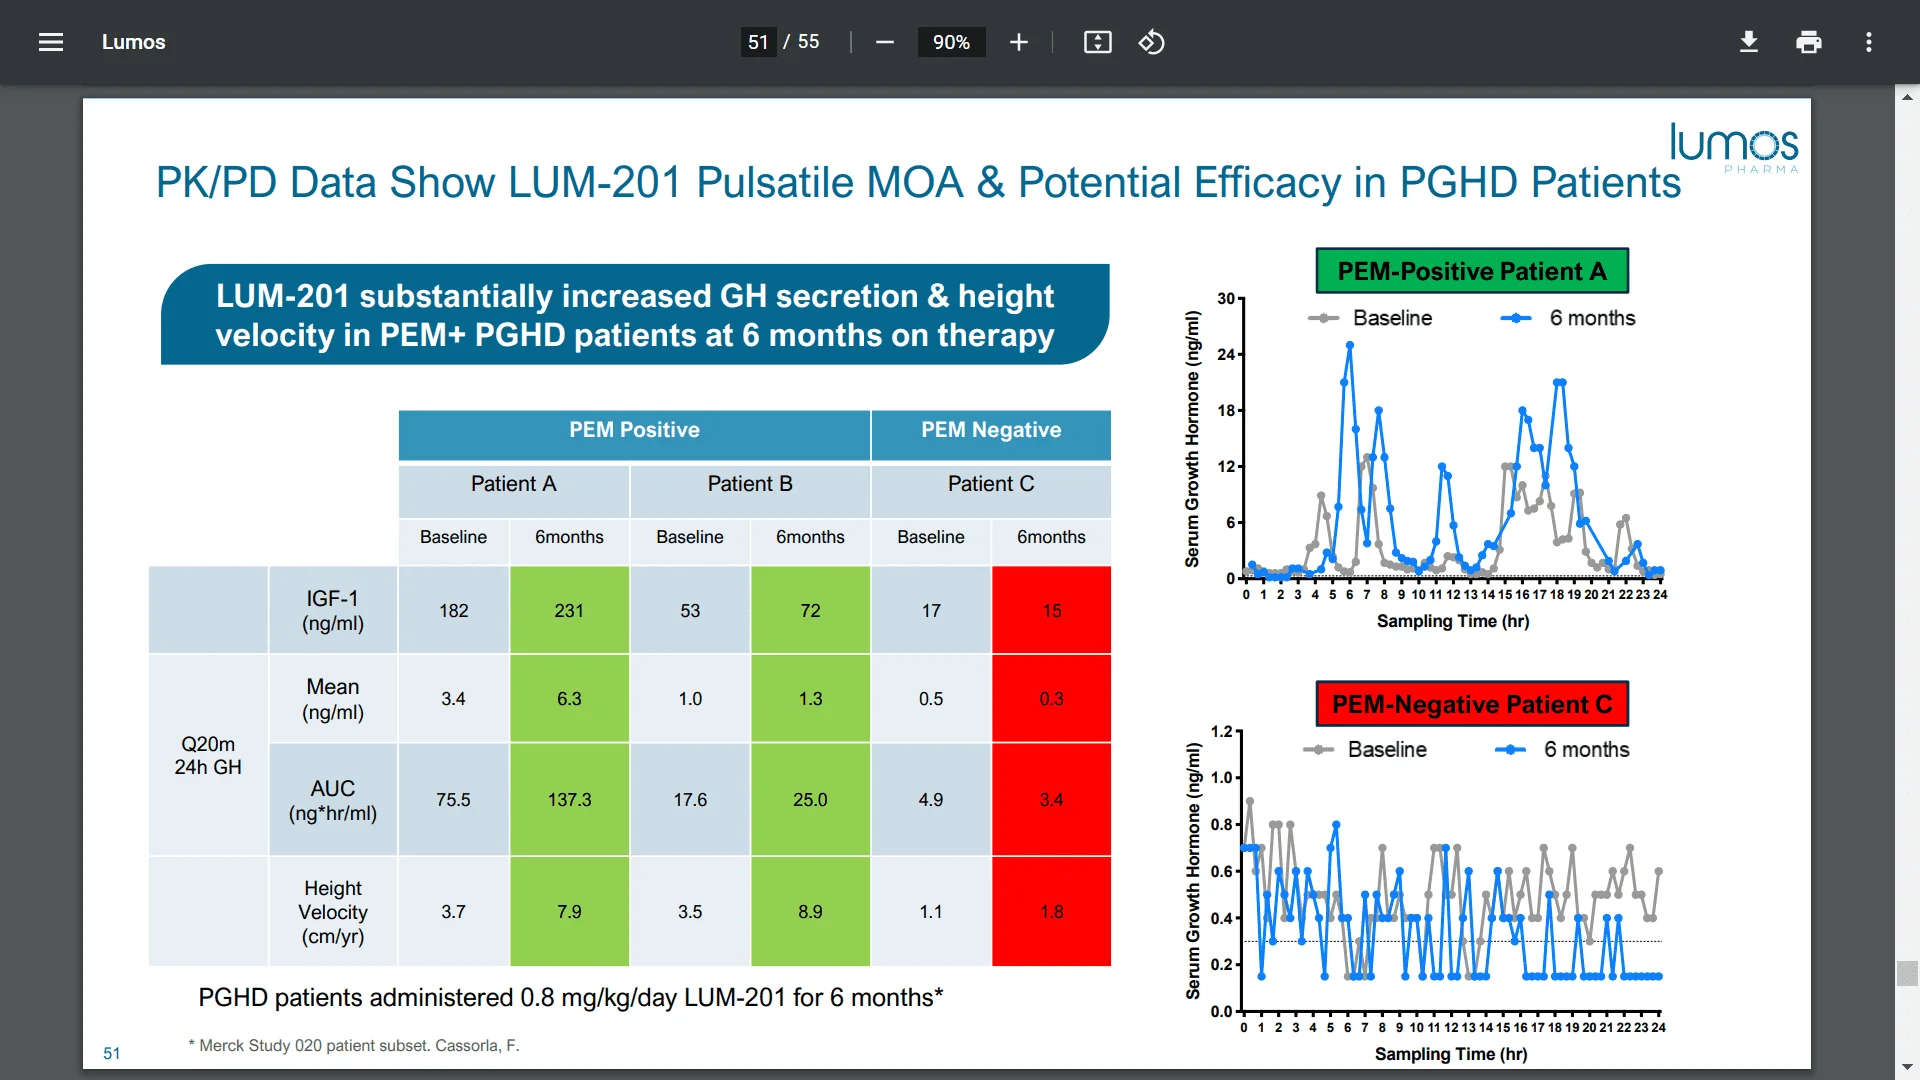Viewport: 1920px width, 1080px height.
Task: Click the Q20m 24h GH label
Action: [x=208, y=755]
